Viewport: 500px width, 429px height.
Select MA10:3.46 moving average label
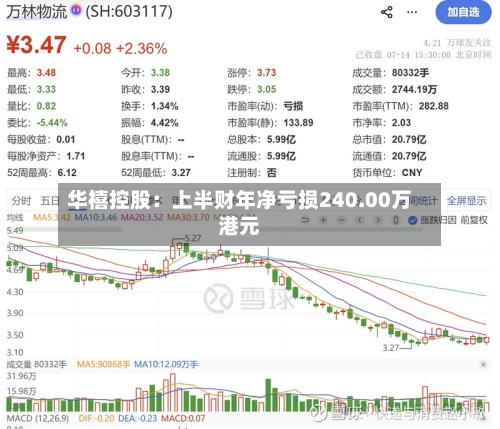click(x=96, y=218)
